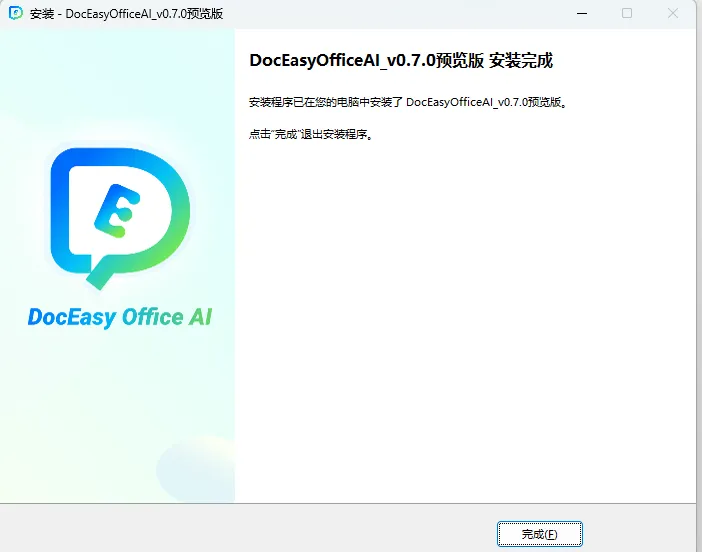Click the title bar text '安装 - DocEasyOfficeAI_v0.7.0预览版'
This screenshot has width=702, height=552.
click(126, 14)
